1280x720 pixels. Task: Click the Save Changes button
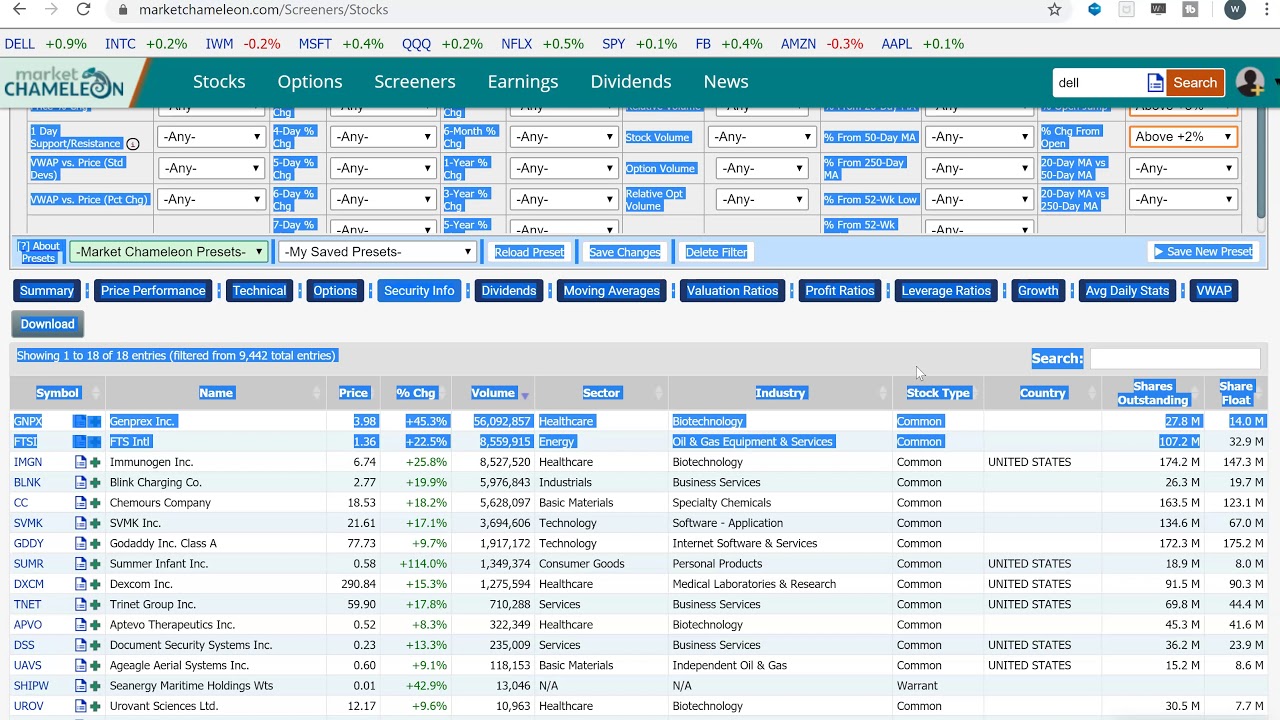pos(624,252)
